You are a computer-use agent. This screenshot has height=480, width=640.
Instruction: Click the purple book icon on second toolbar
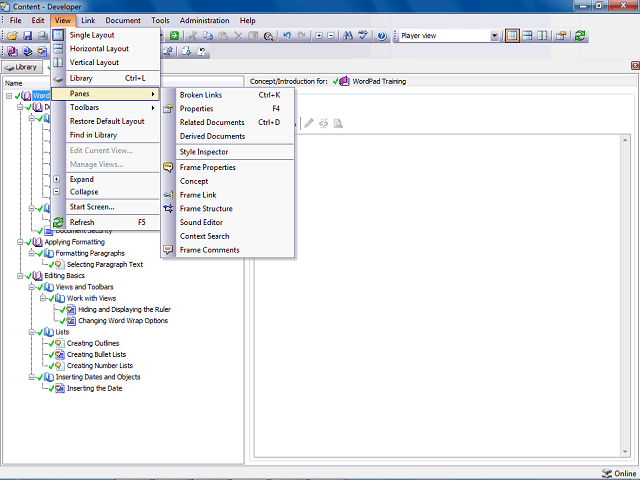pyautogui.click(x=12, y=51)
